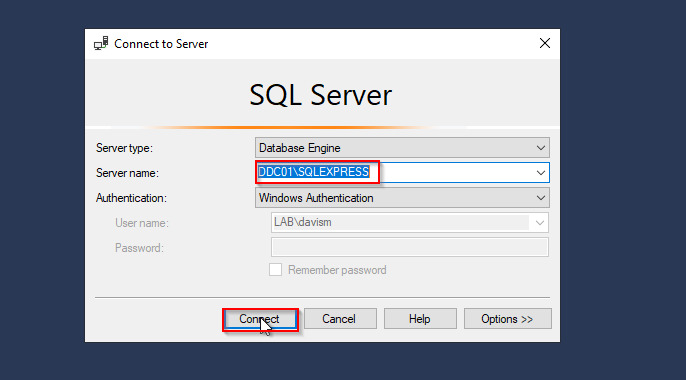Click the Connect to Server dialog icon
This screenshot has width=686, height=380.
(x=101, y=44)
